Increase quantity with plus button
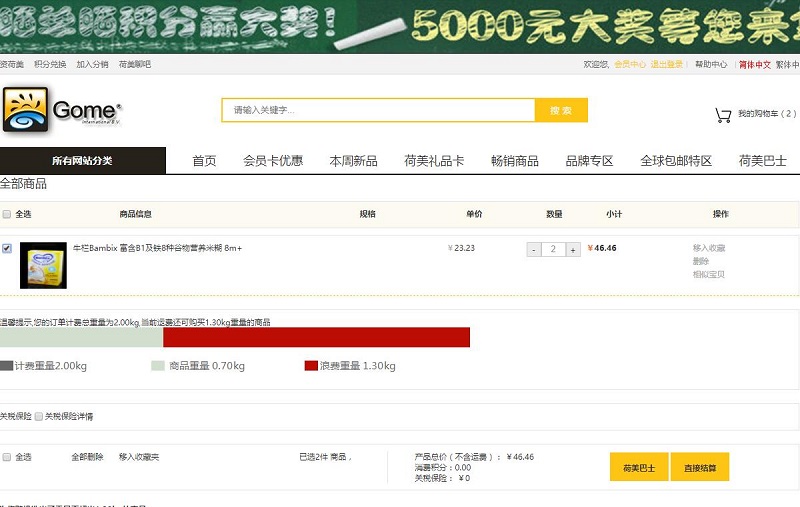The height and width of the screenshot is (507, 800). [573, 249]
